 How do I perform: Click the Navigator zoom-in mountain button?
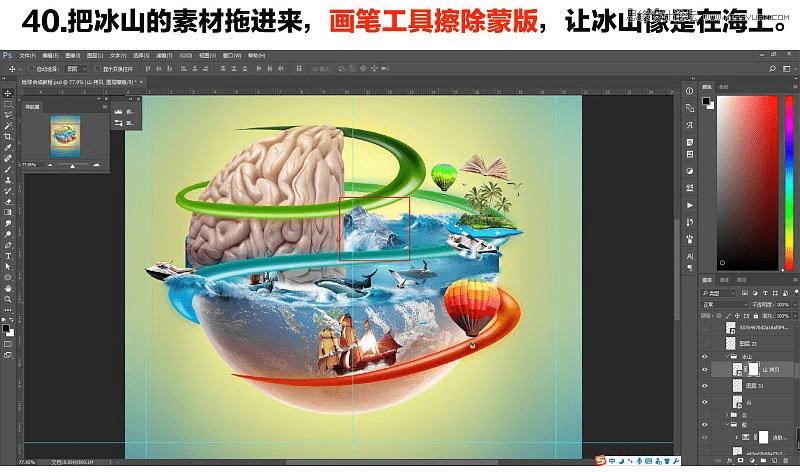coord(96,165)
